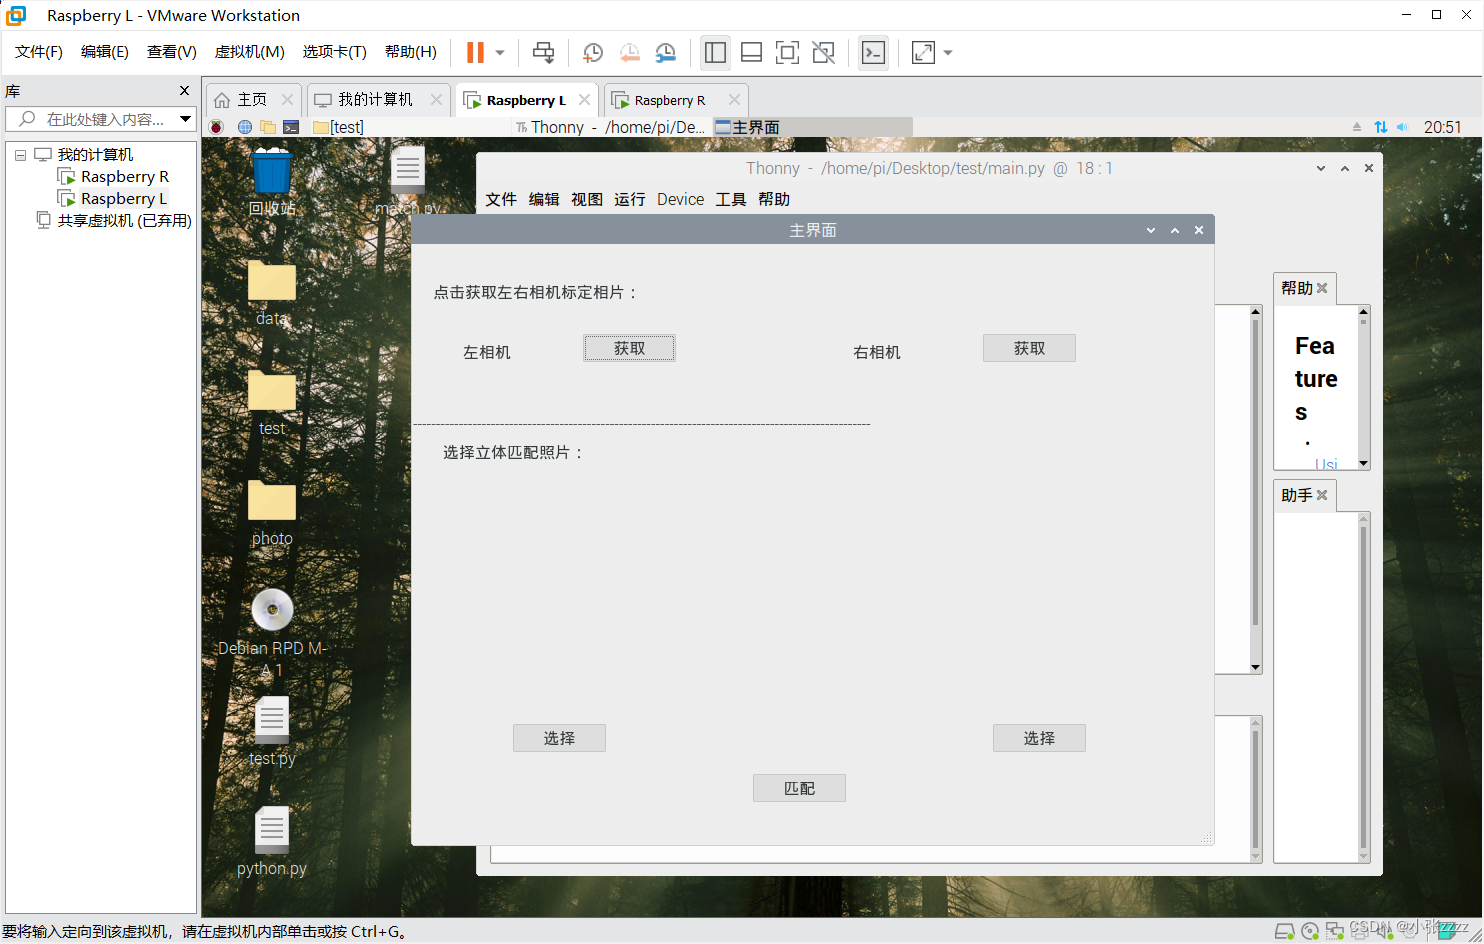Click the 帮助 panel scrollbar in Thonny
Image resolution: width=1484 pixels, height=944 pixels.
click(x=1363, y=387)
